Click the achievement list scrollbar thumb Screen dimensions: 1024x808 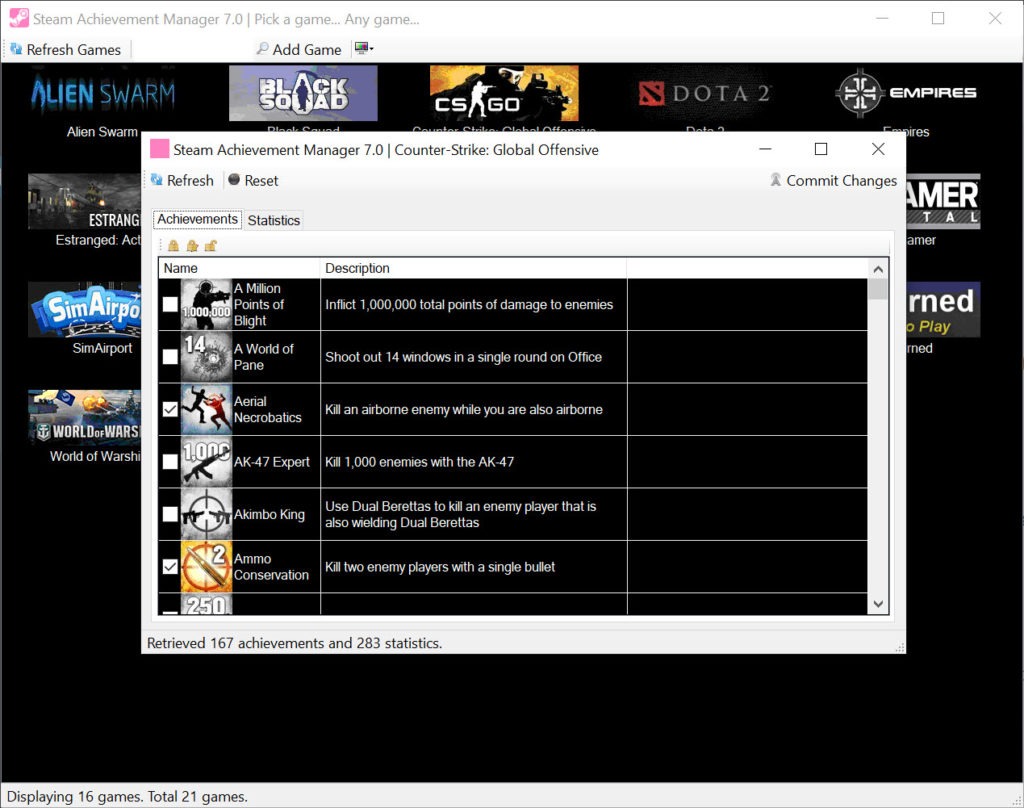(x=878, y=289)
